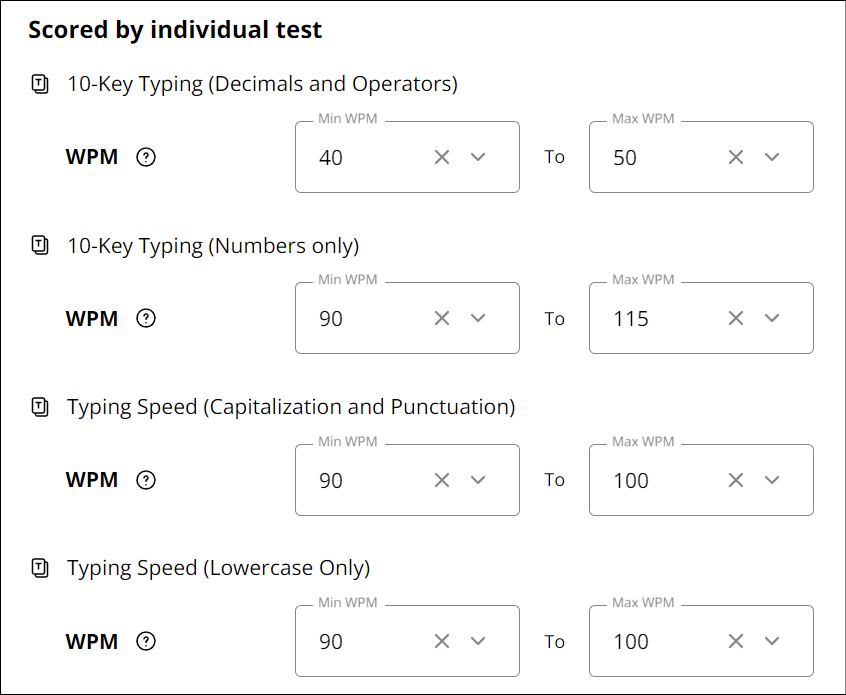Click the Typing Speed (Lowercase Only) test icon
This screenshot has width=846, height=695.
(x=40, y=568)
